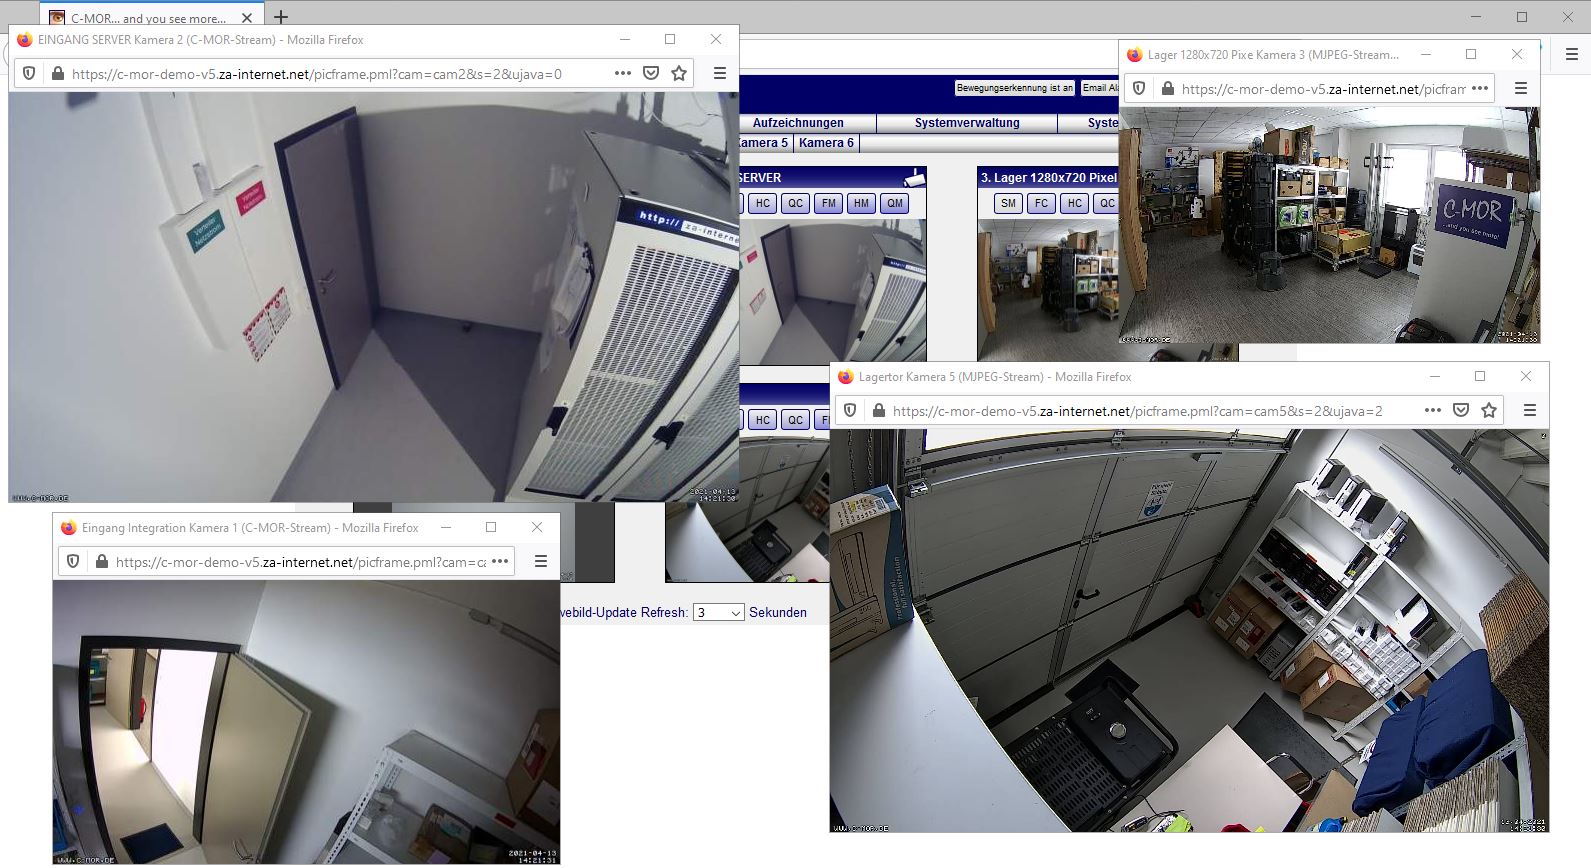Click the padlock icon in Lager Kamera 3 window
The width and height of the screenshot is (1591, 868).
[x=1167, y=88]
